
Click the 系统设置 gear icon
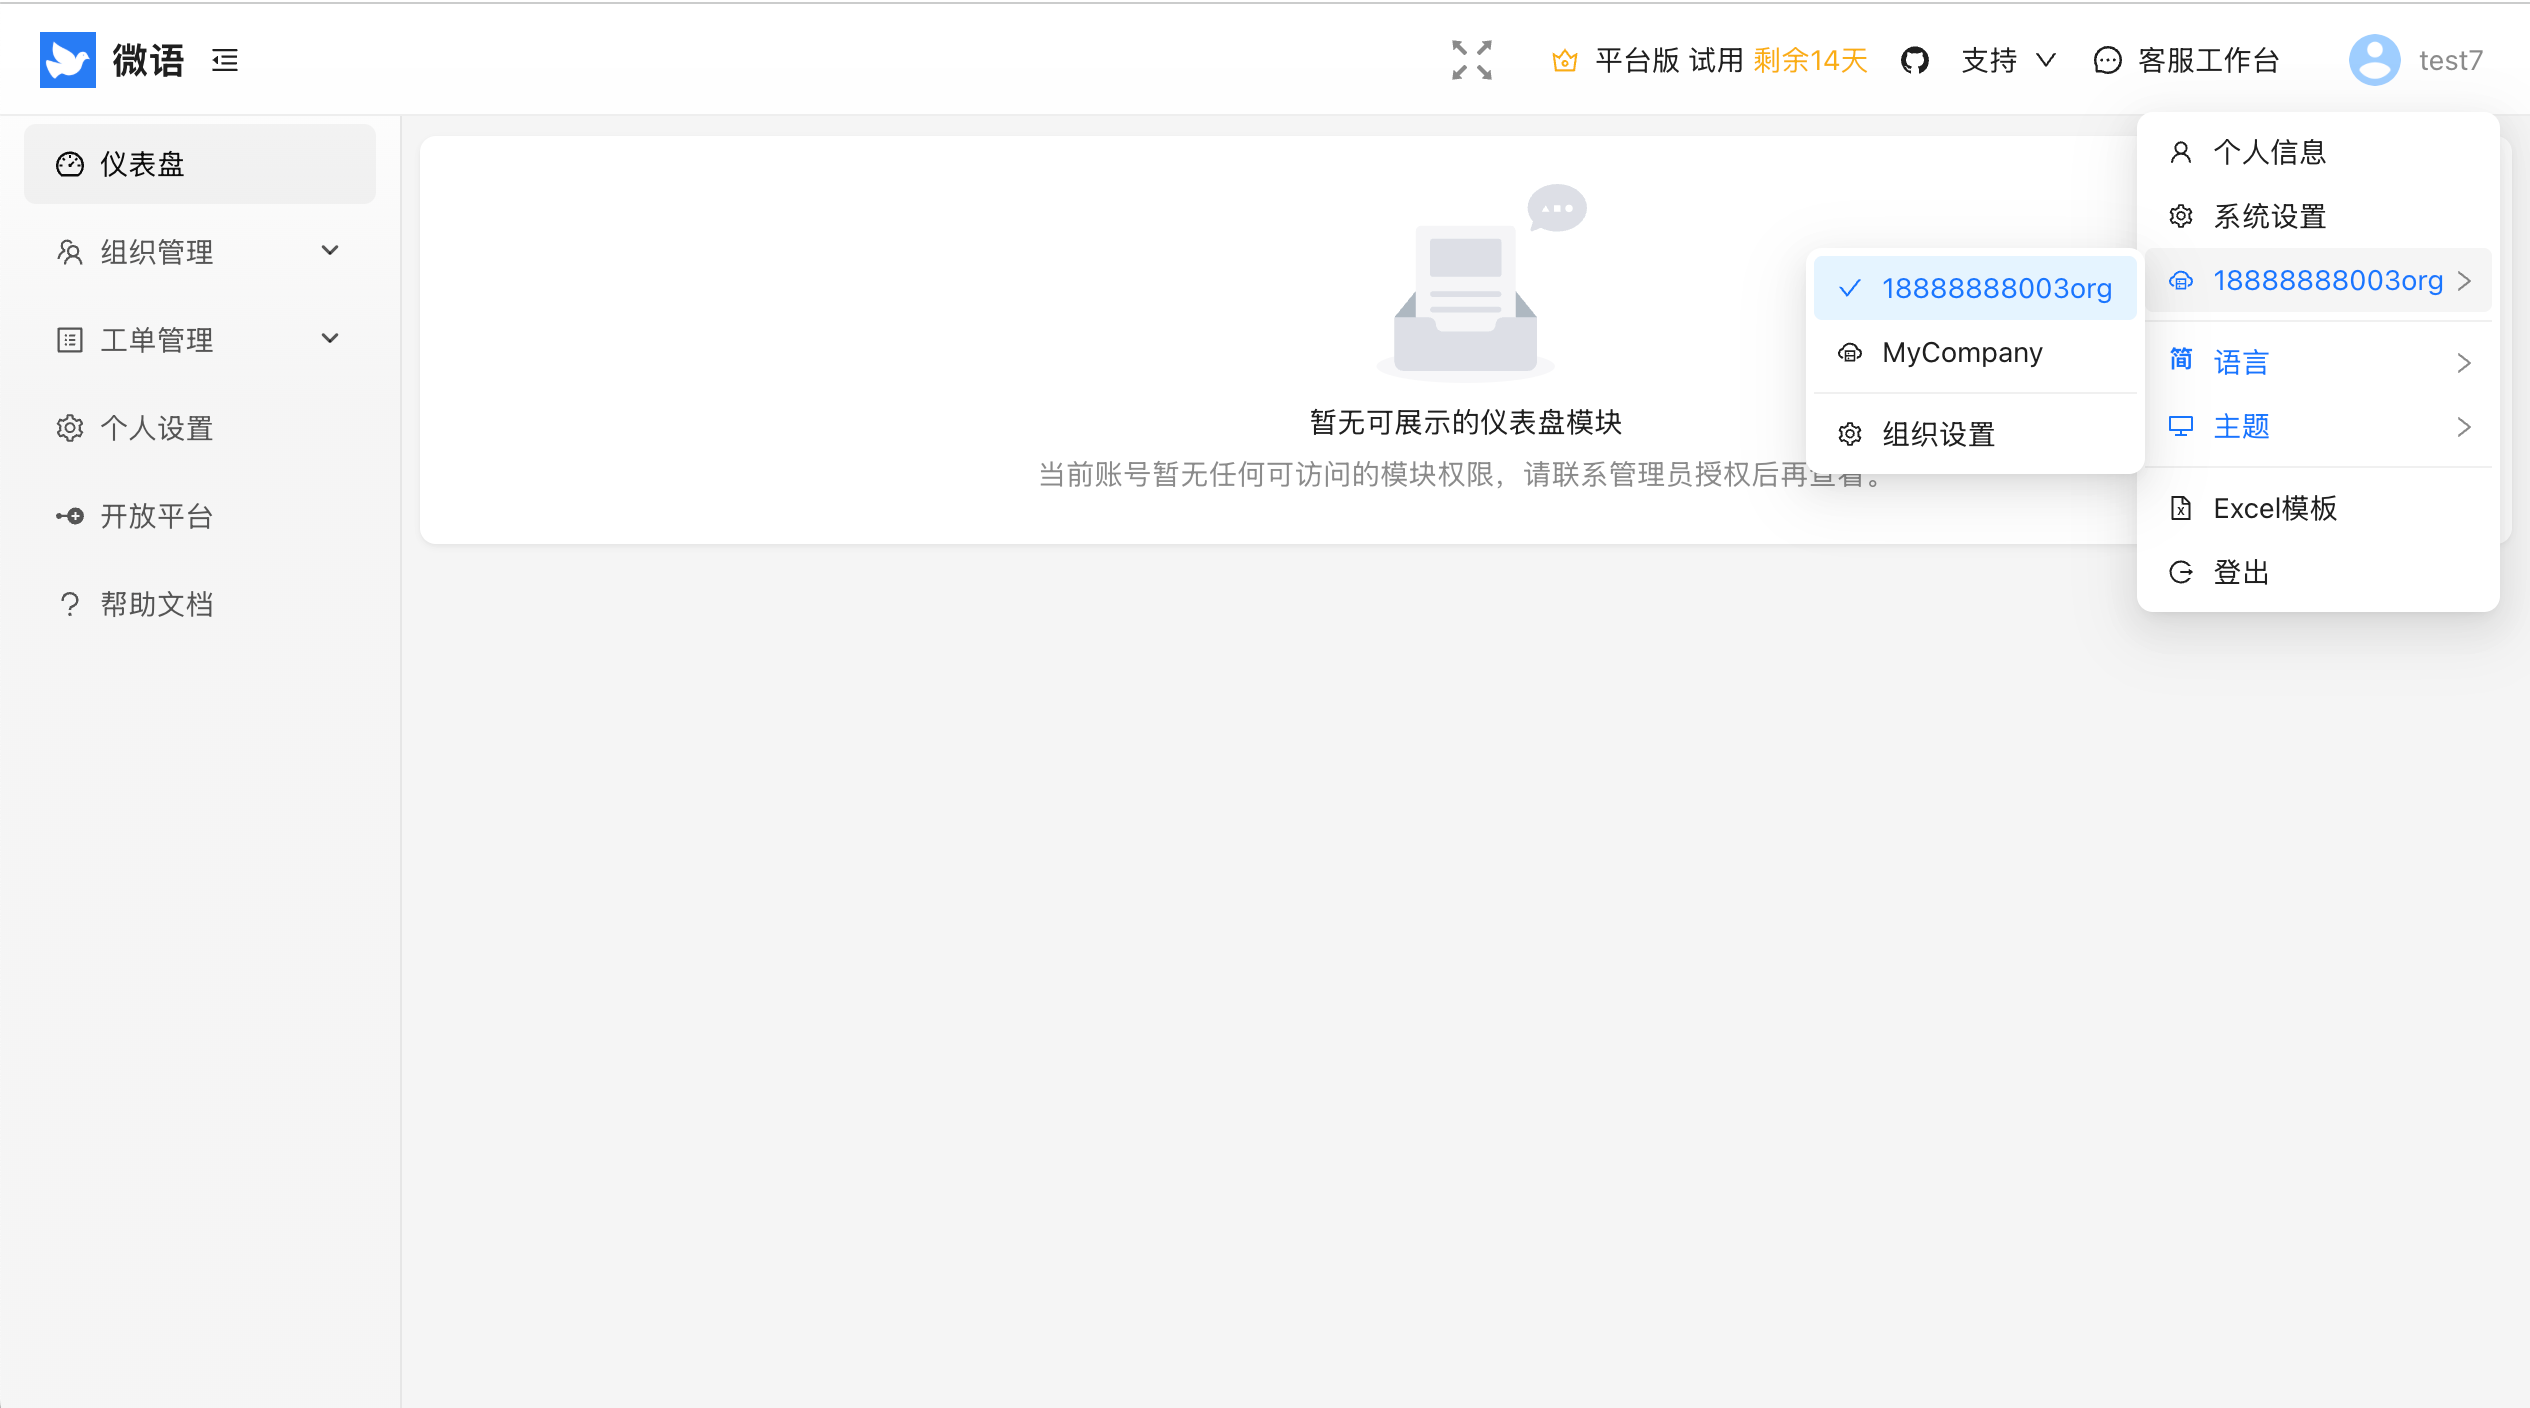(x=2181, y=216)
